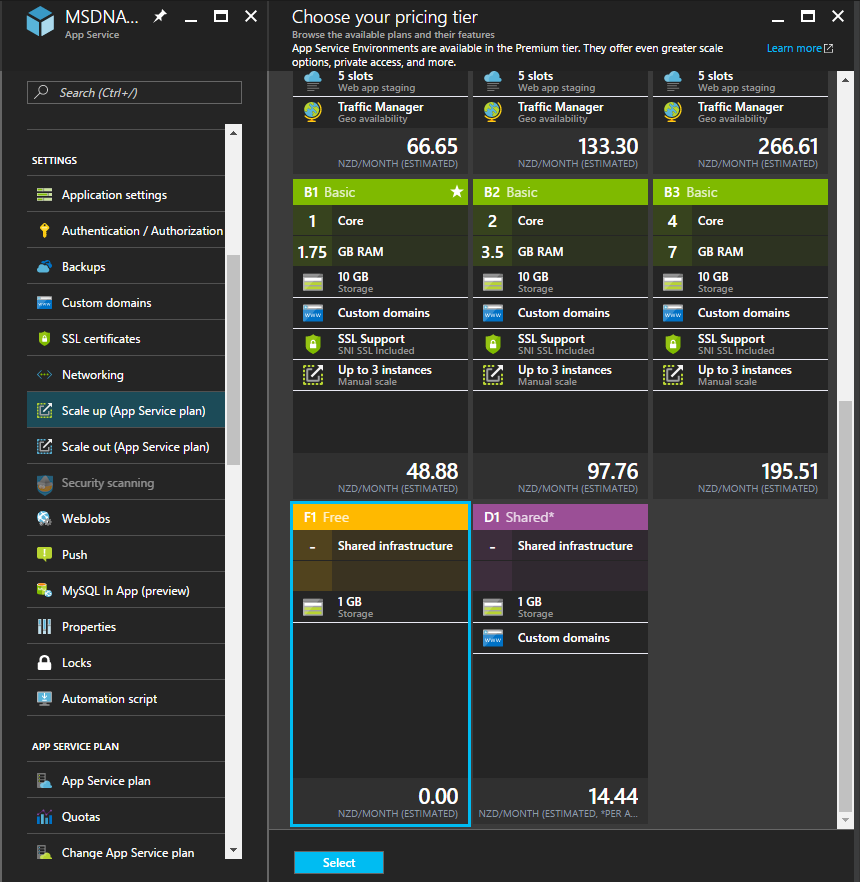Click the 0.00 NZD/month price
The width and height of the screenshot is (860, 882).
click(438, 796)
